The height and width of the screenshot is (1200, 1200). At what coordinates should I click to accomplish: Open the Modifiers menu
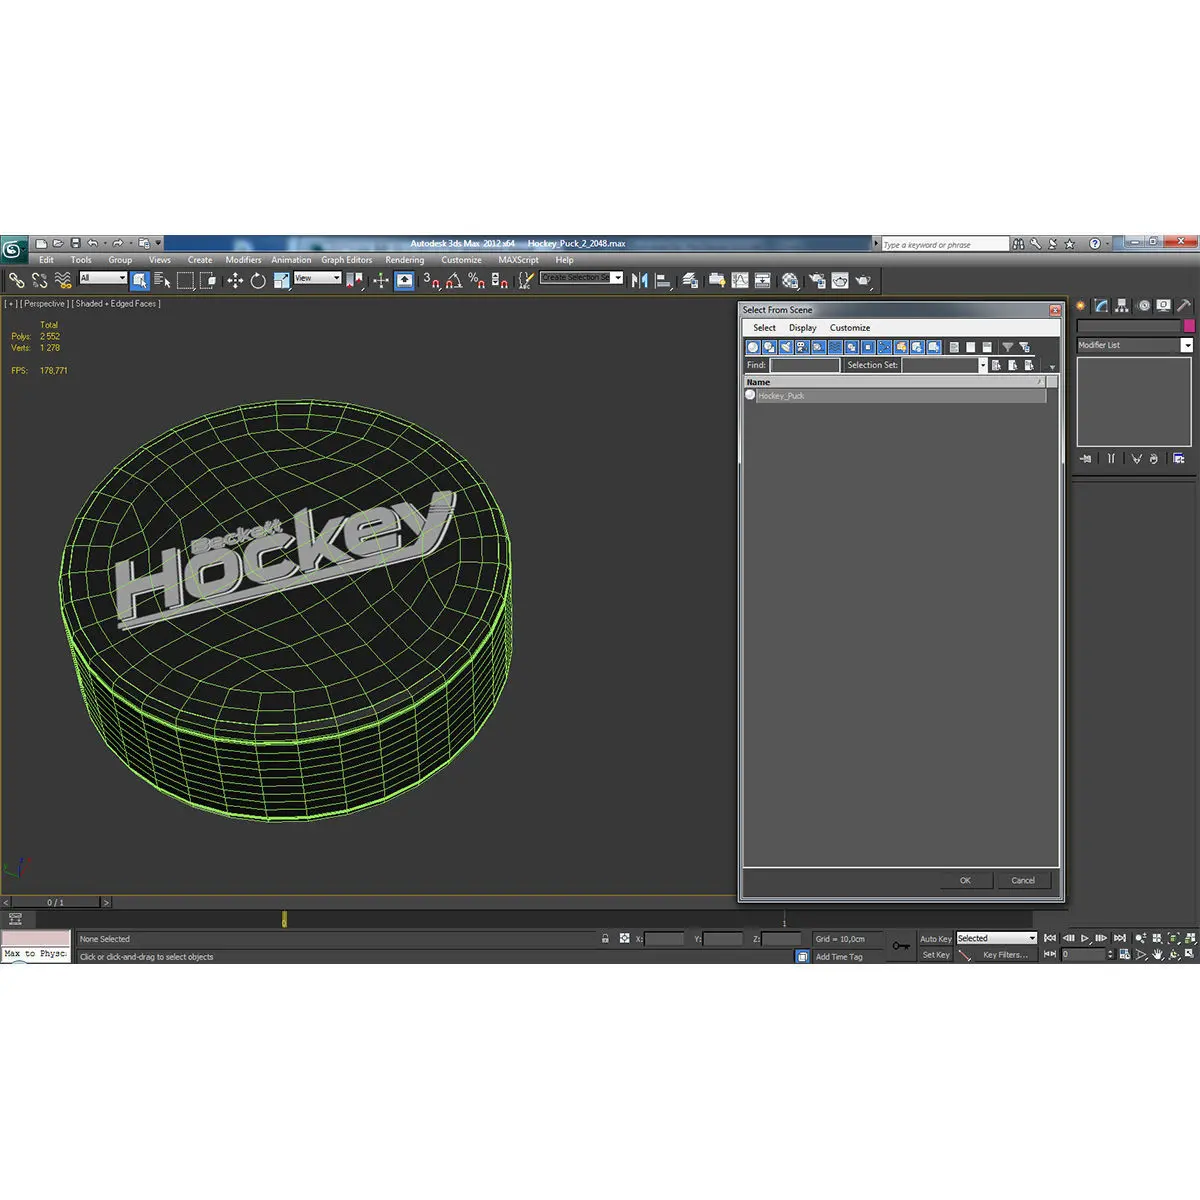[243, 260]
